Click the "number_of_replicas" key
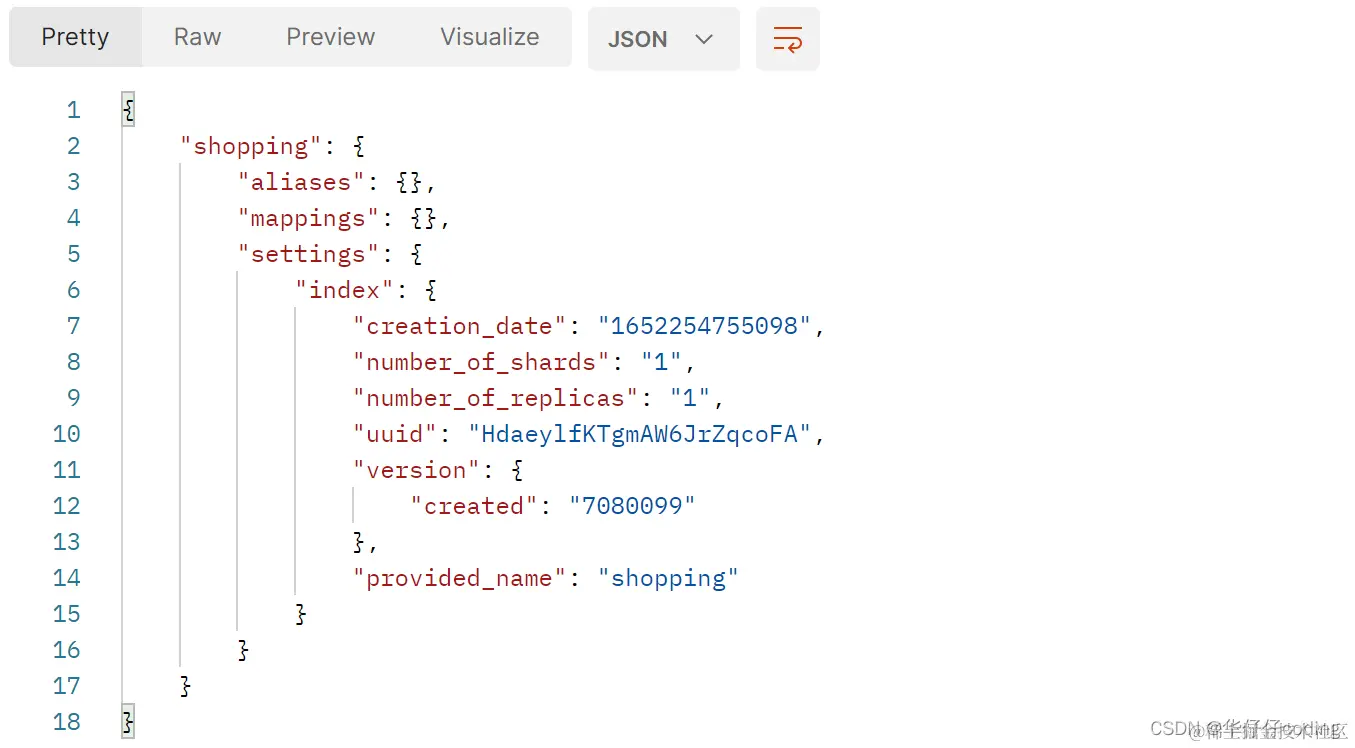Image resolution: width=1355 pixels, height=748 pixels. 497,398
